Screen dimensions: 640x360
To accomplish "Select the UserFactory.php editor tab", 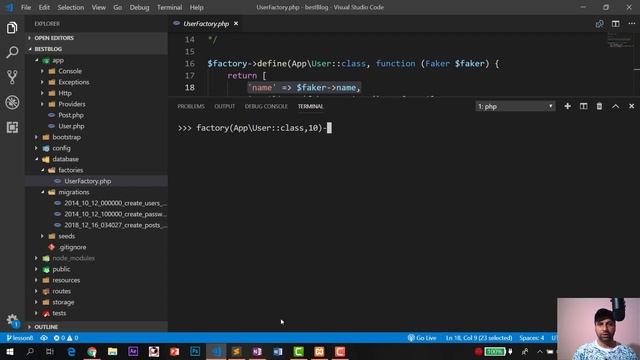I will point(206,24).
